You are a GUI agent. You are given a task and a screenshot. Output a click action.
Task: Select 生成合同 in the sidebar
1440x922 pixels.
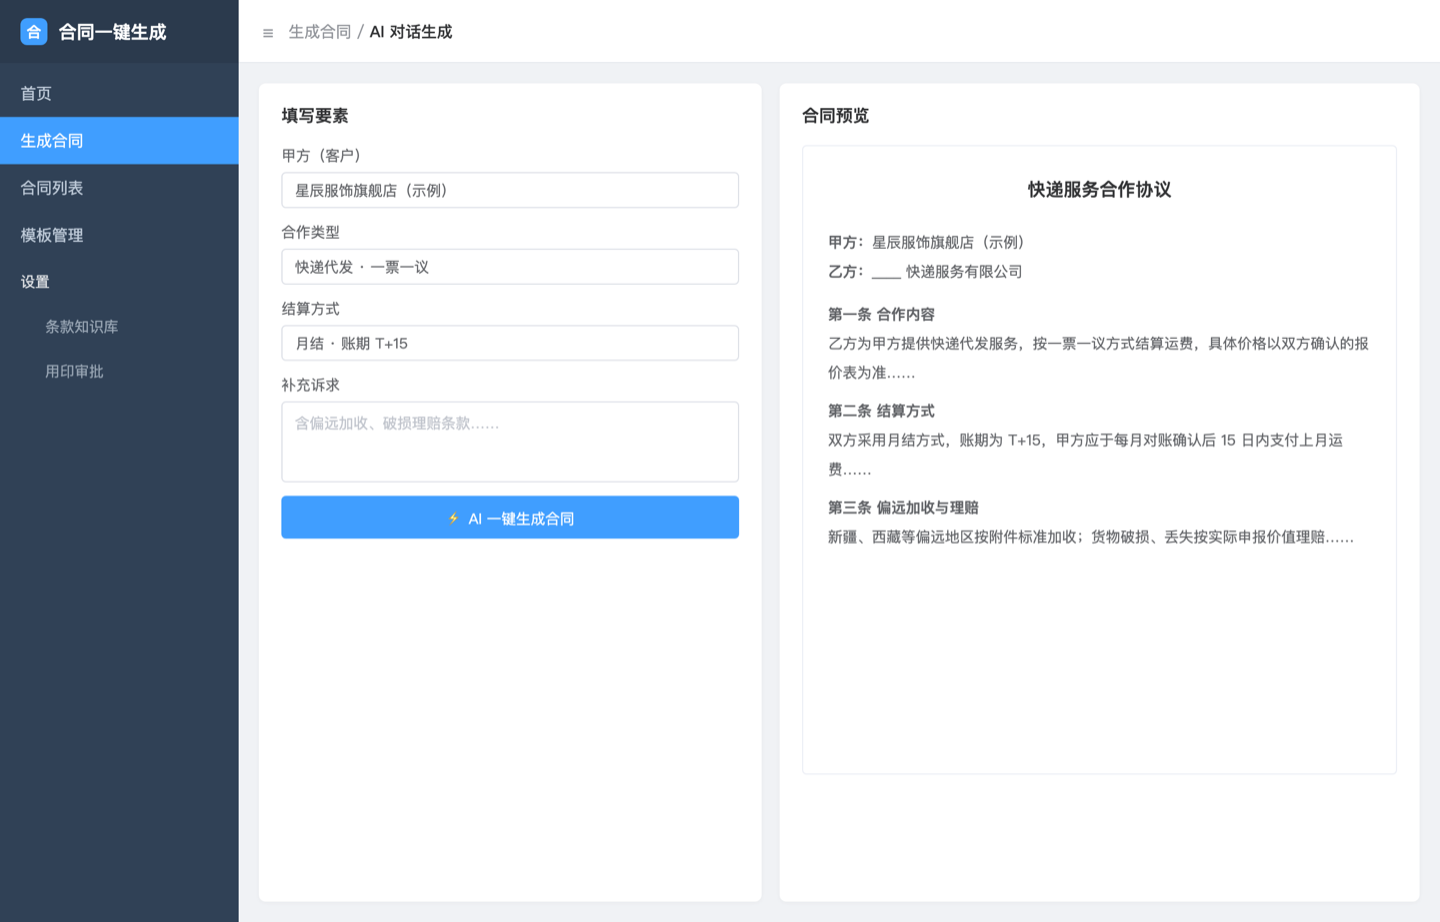(119, 140)
